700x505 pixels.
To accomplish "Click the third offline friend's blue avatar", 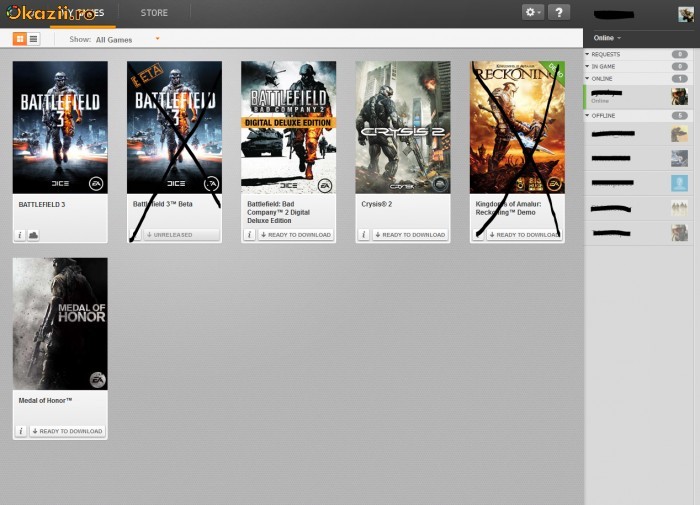I will [679, 183].
